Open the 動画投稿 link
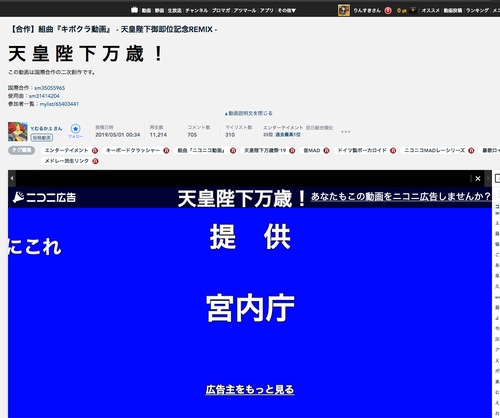This screenshot has width=500, height=418. (x=453, y=11)
